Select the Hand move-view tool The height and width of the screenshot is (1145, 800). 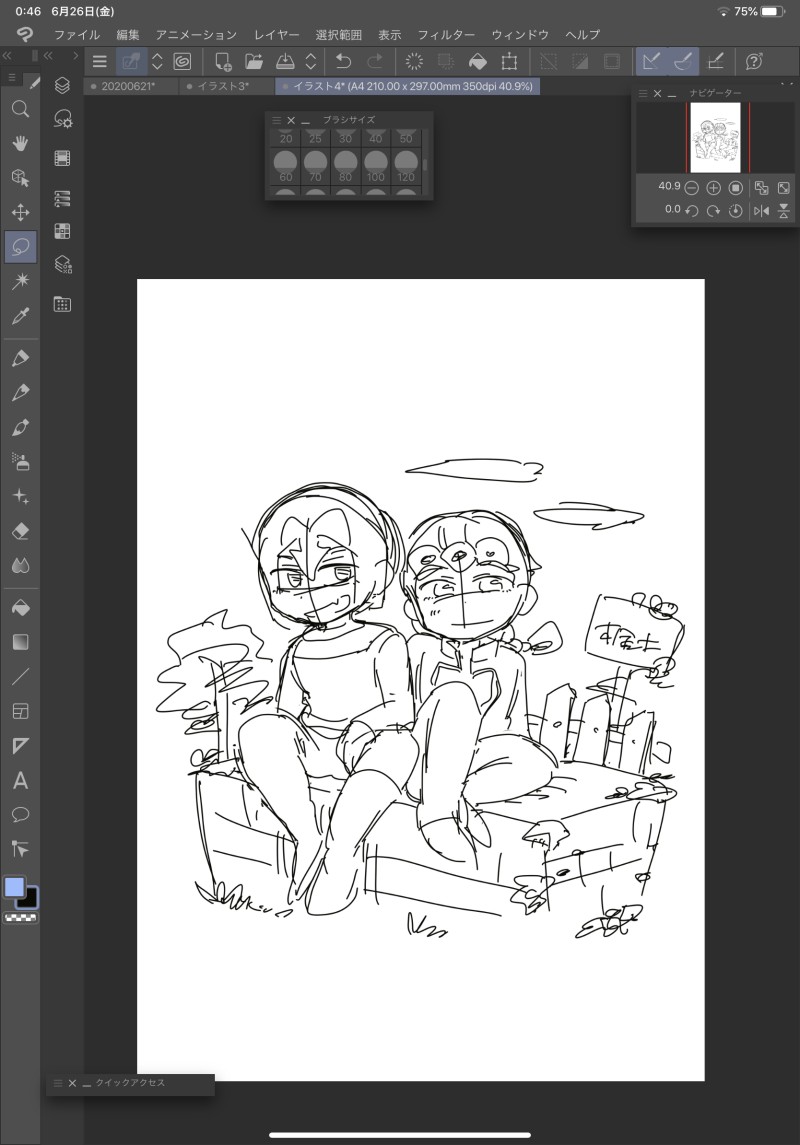(20, 143)
